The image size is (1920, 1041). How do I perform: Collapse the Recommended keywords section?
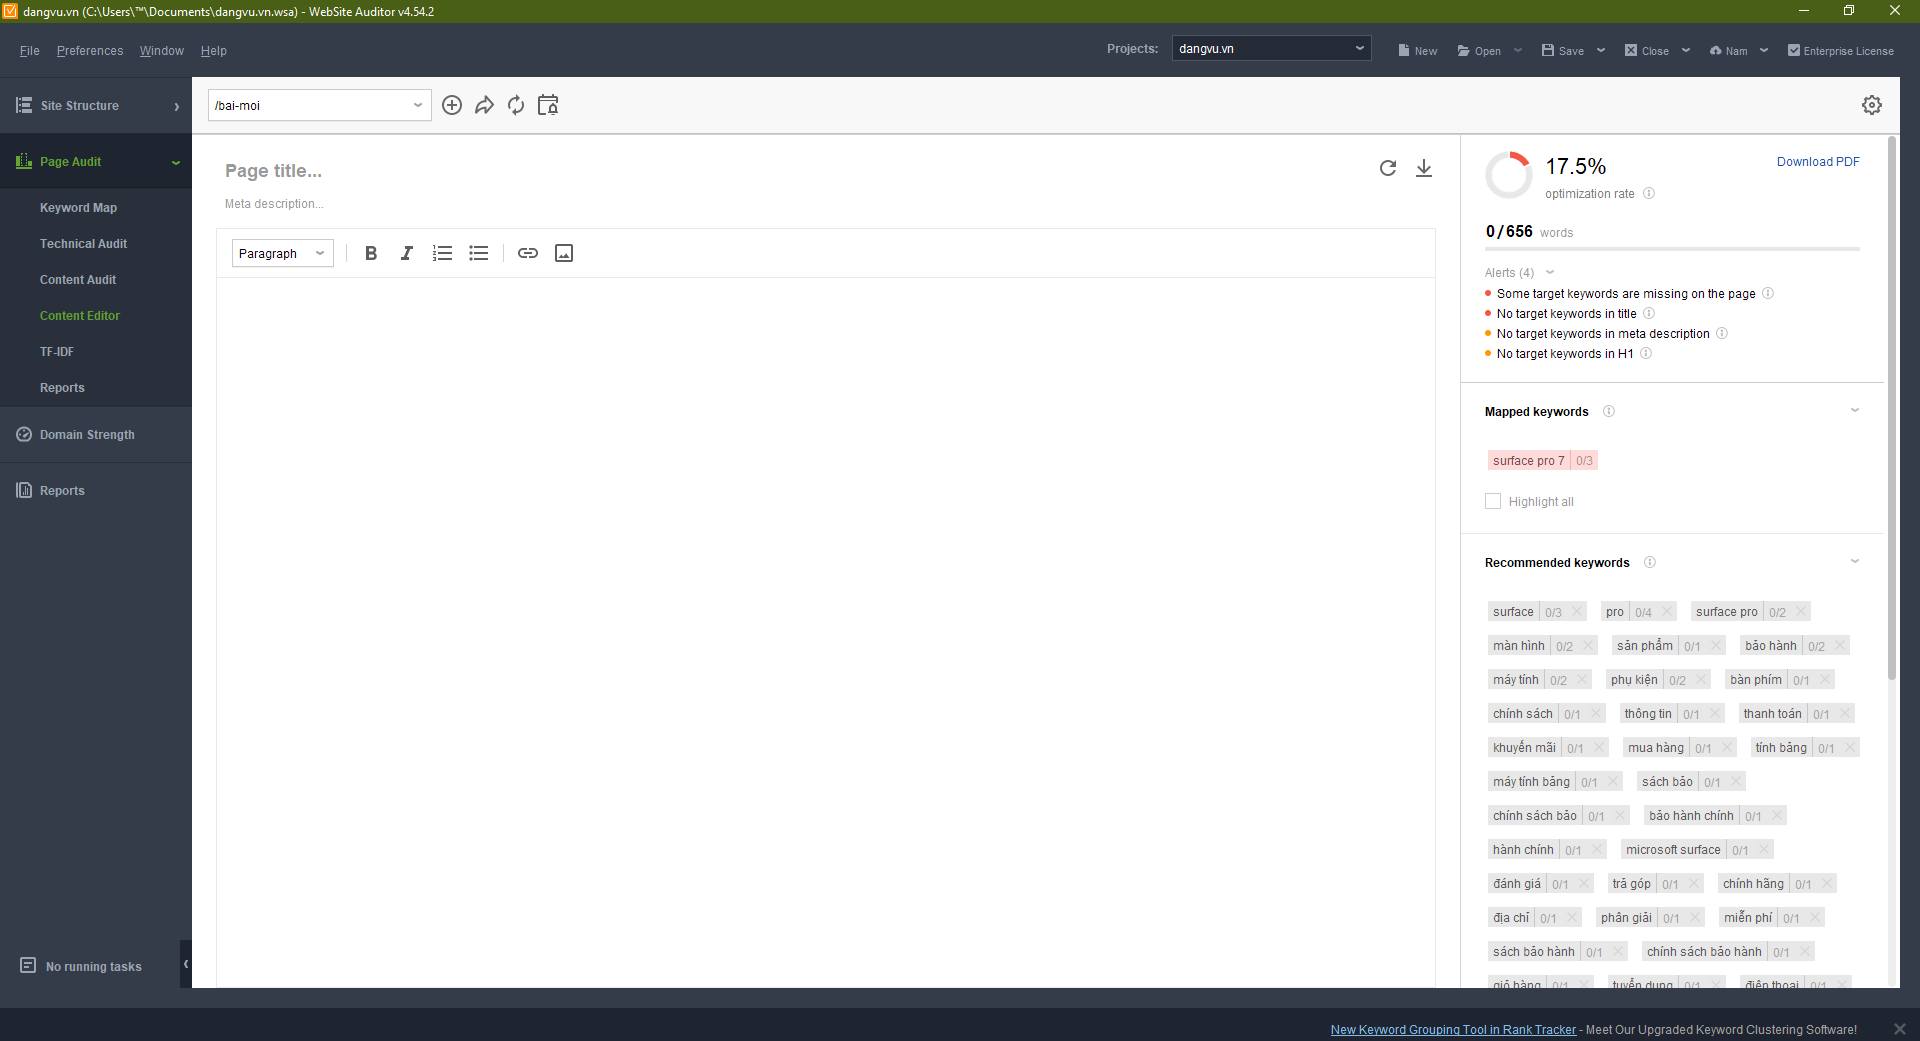pos(1855,562)
